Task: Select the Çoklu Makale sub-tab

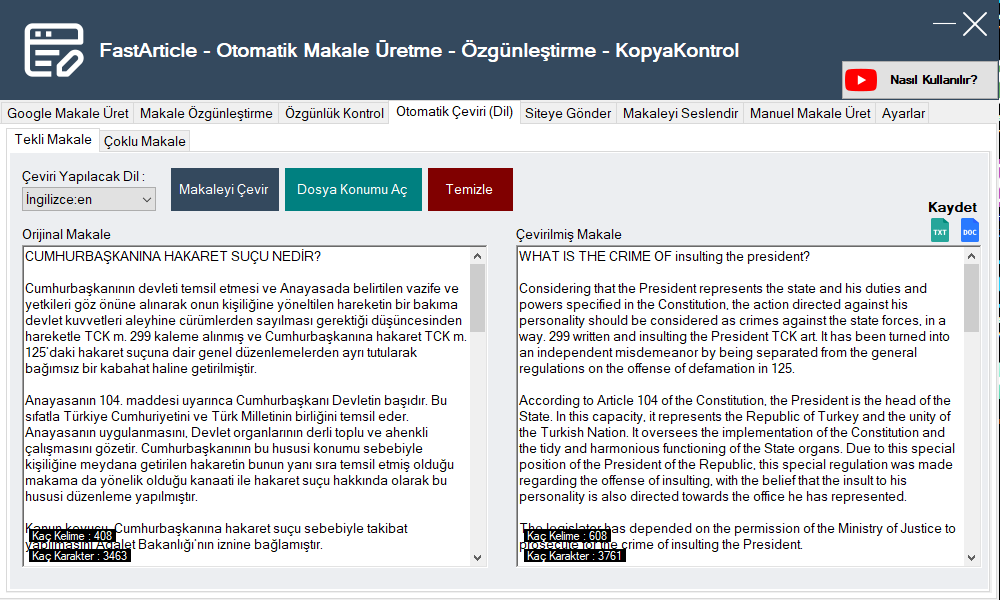Action: [145, 141]
